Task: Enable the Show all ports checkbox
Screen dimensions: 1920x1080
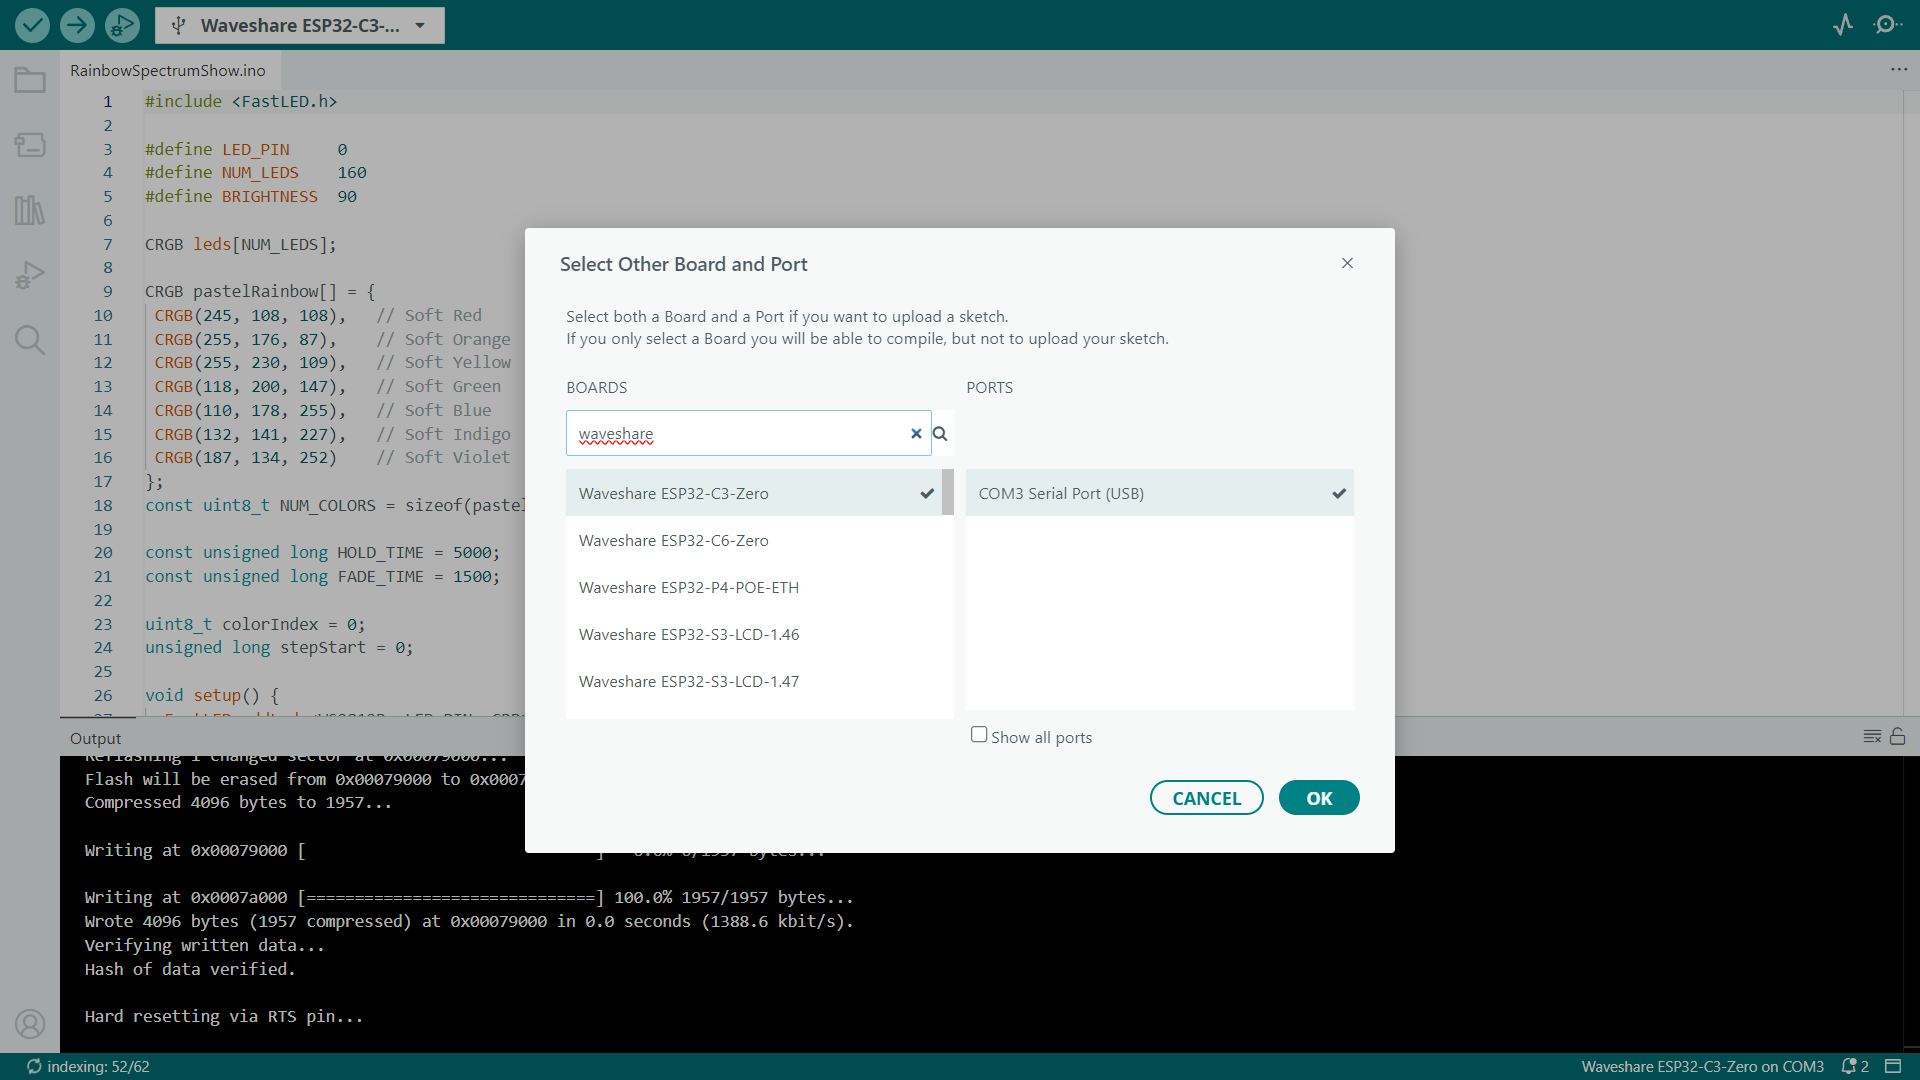Action: (x=979, y=735)
